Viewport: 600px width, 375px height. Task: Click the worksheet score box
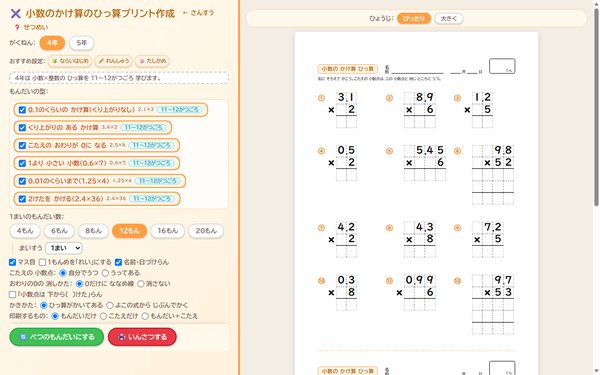click(502, 66)
